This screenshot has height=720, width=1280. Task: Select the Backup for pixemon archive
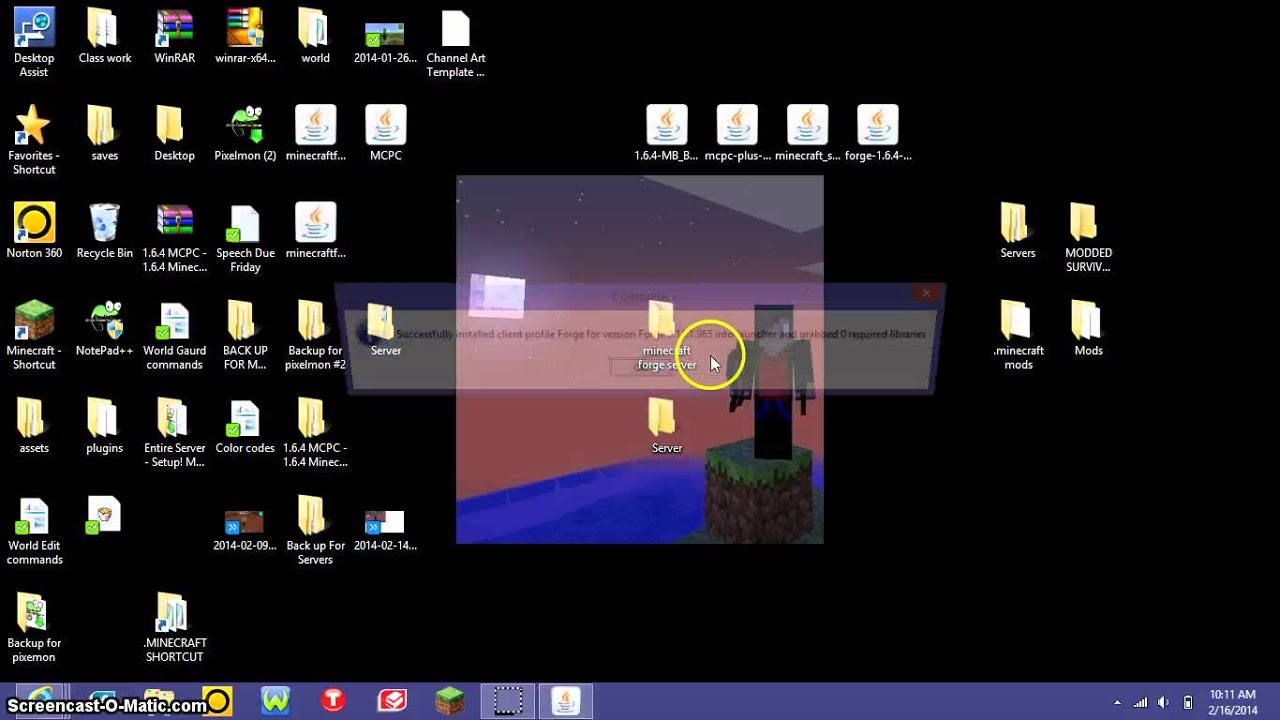pyautogui.click(x=34, y=628)
